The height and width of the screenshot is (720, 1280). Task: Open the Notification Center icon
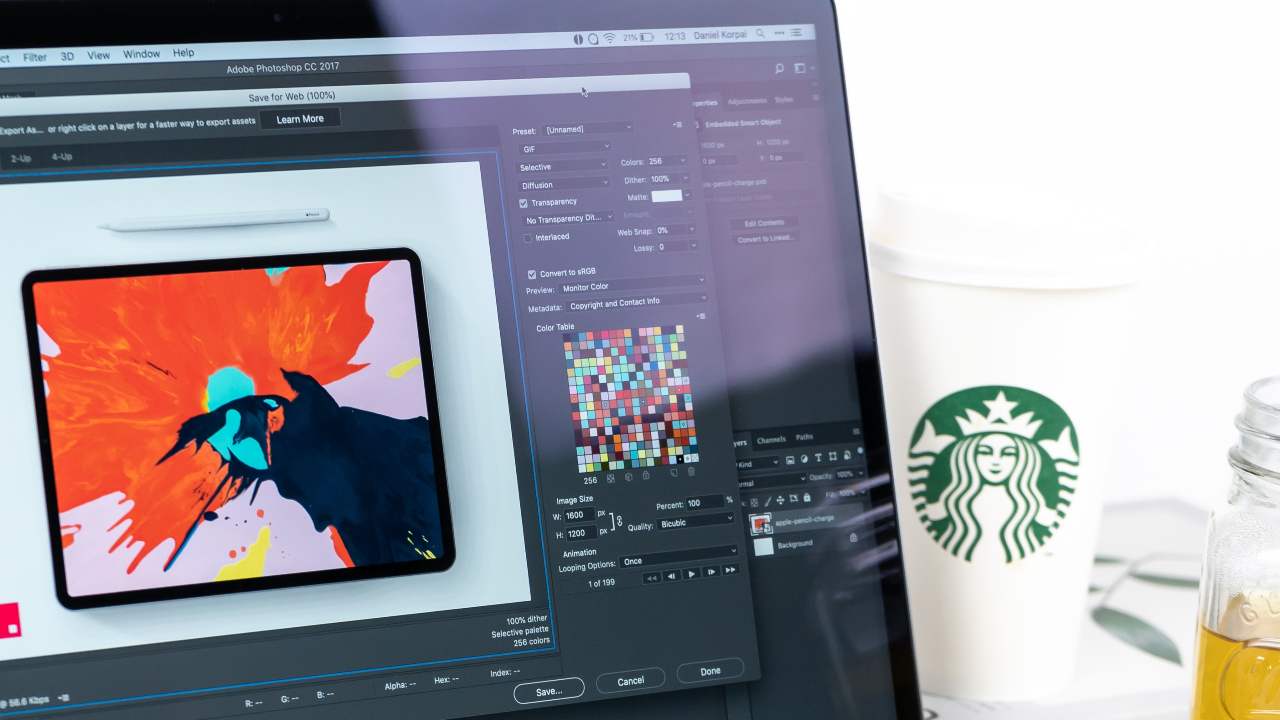(x=796, y=32)
